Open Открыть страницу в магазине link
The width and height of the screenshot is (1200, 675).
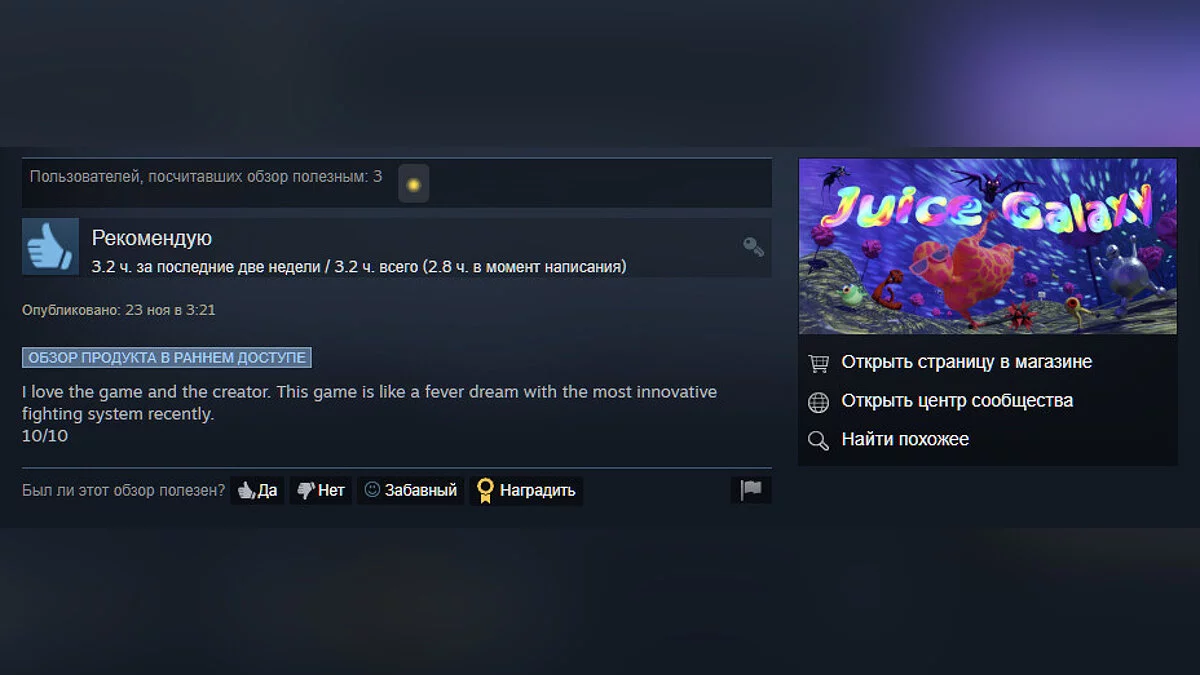coord(967,362)
